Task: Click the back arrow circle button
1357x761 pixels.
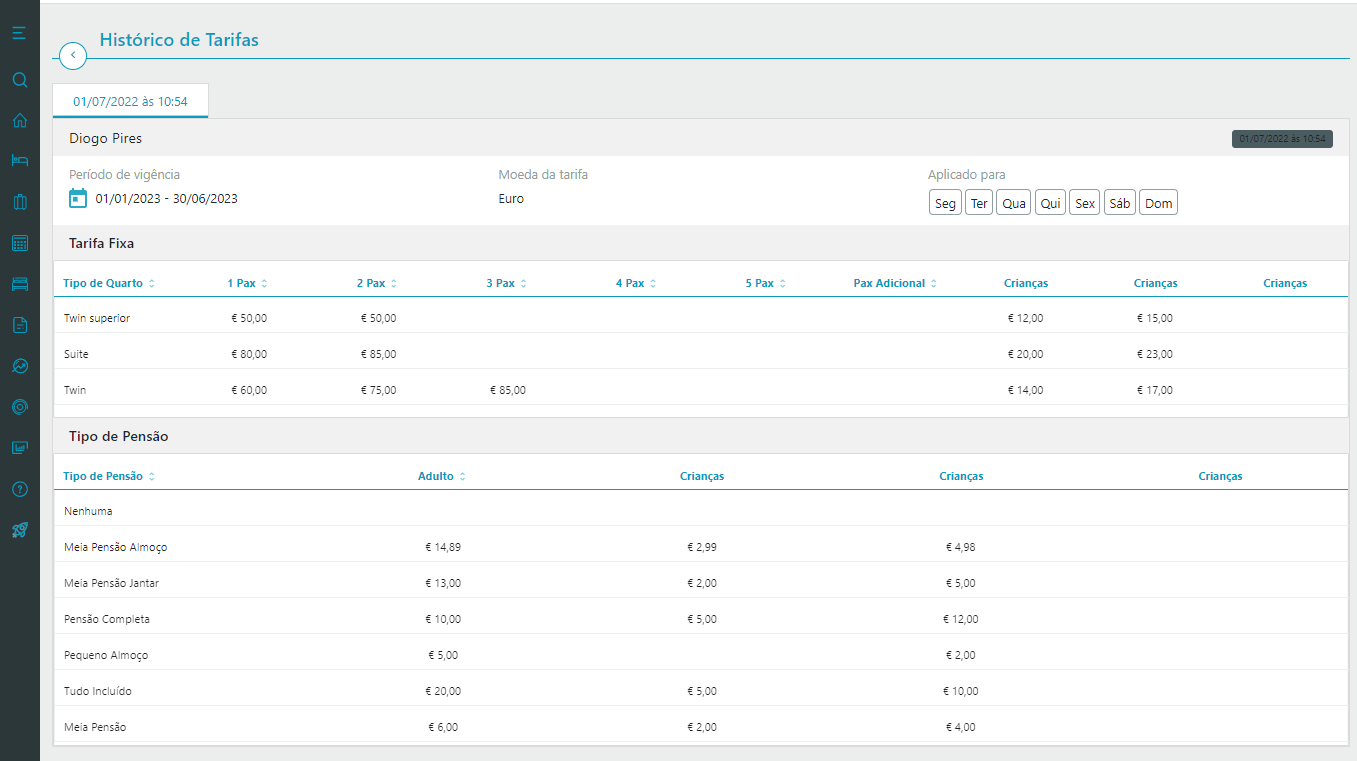Action: [x=73, y=56]
